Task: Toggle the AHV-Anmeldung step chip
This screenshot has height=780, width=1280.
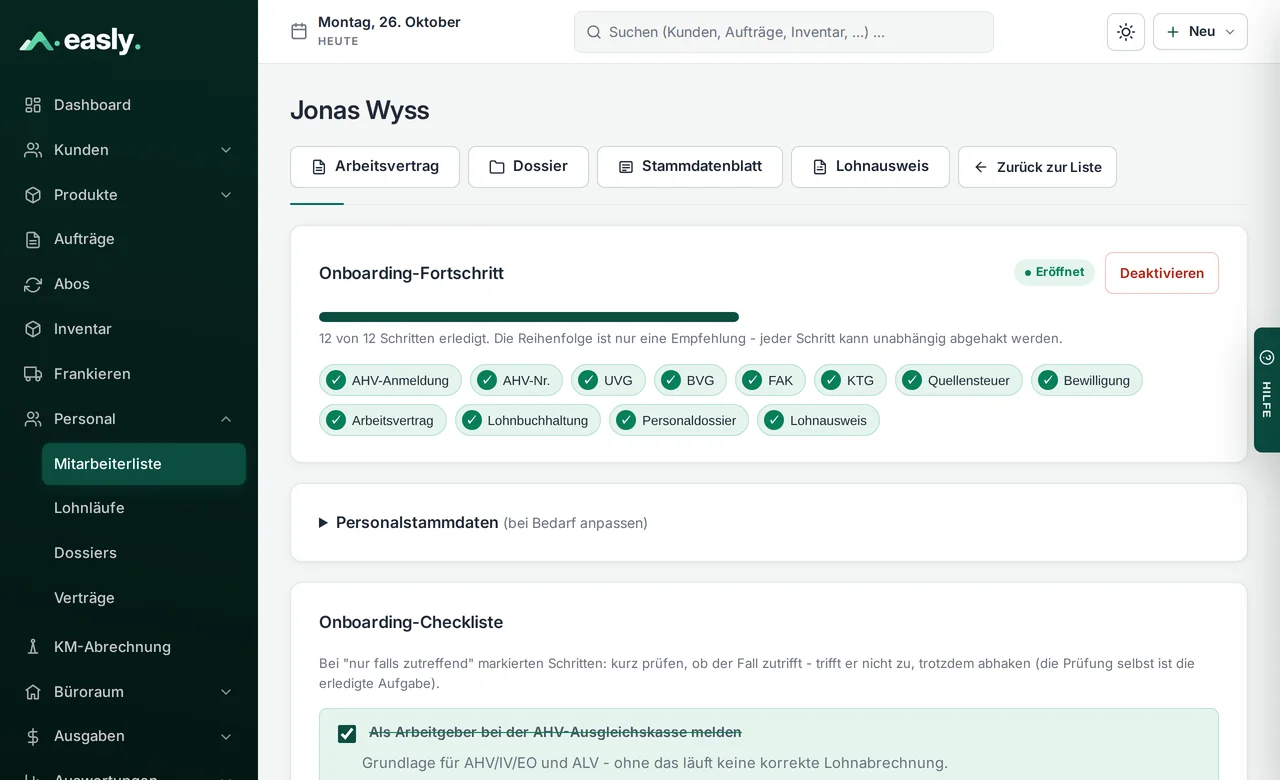Action: 390,380
